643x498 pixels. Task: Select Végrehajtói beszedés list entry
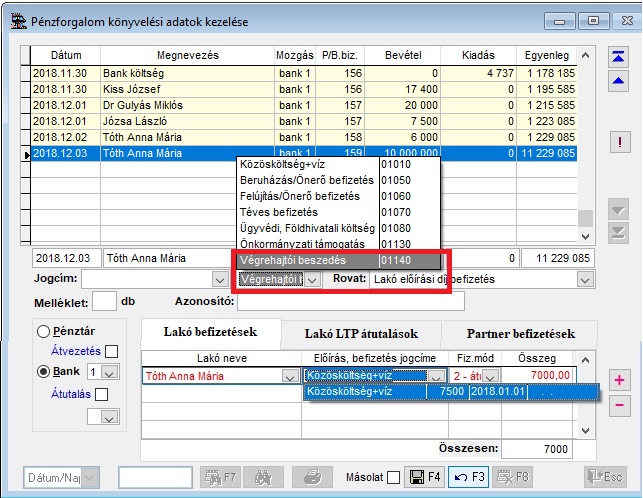(307, 260)
